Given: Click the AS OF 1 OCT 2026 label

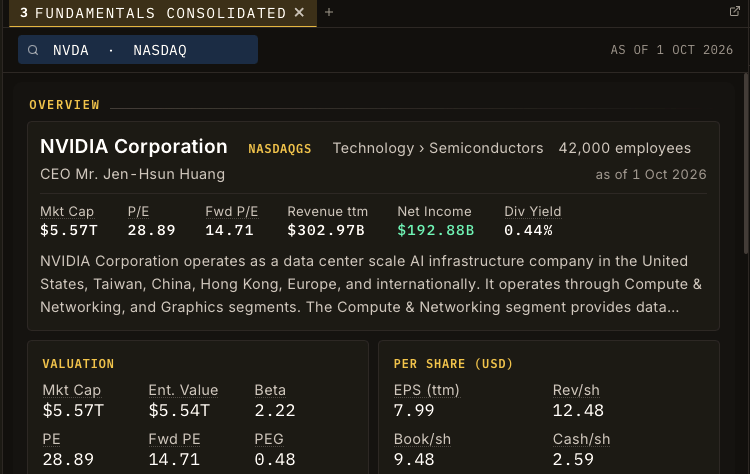Looking at the screenshot, I should click(672, 50).
